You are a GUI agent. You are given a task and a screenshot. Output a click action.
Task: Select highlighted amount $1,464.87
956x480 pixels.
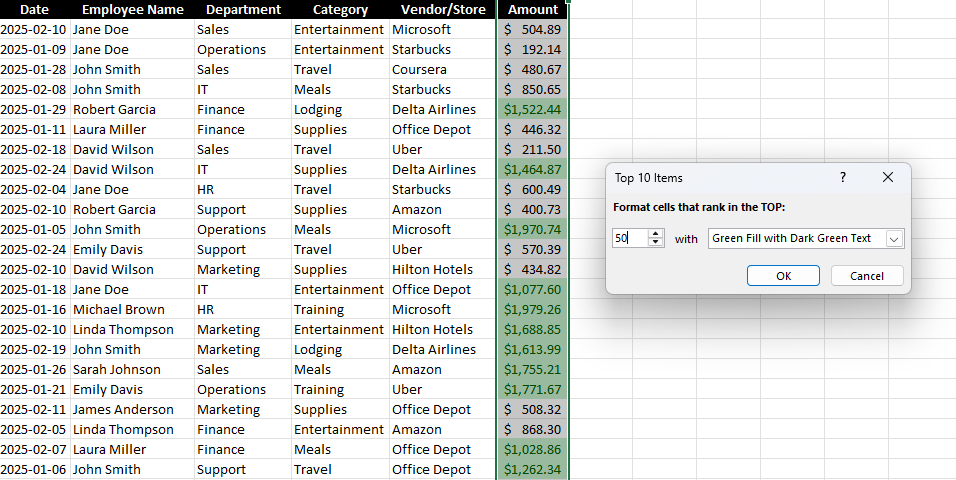coord(533,170)
